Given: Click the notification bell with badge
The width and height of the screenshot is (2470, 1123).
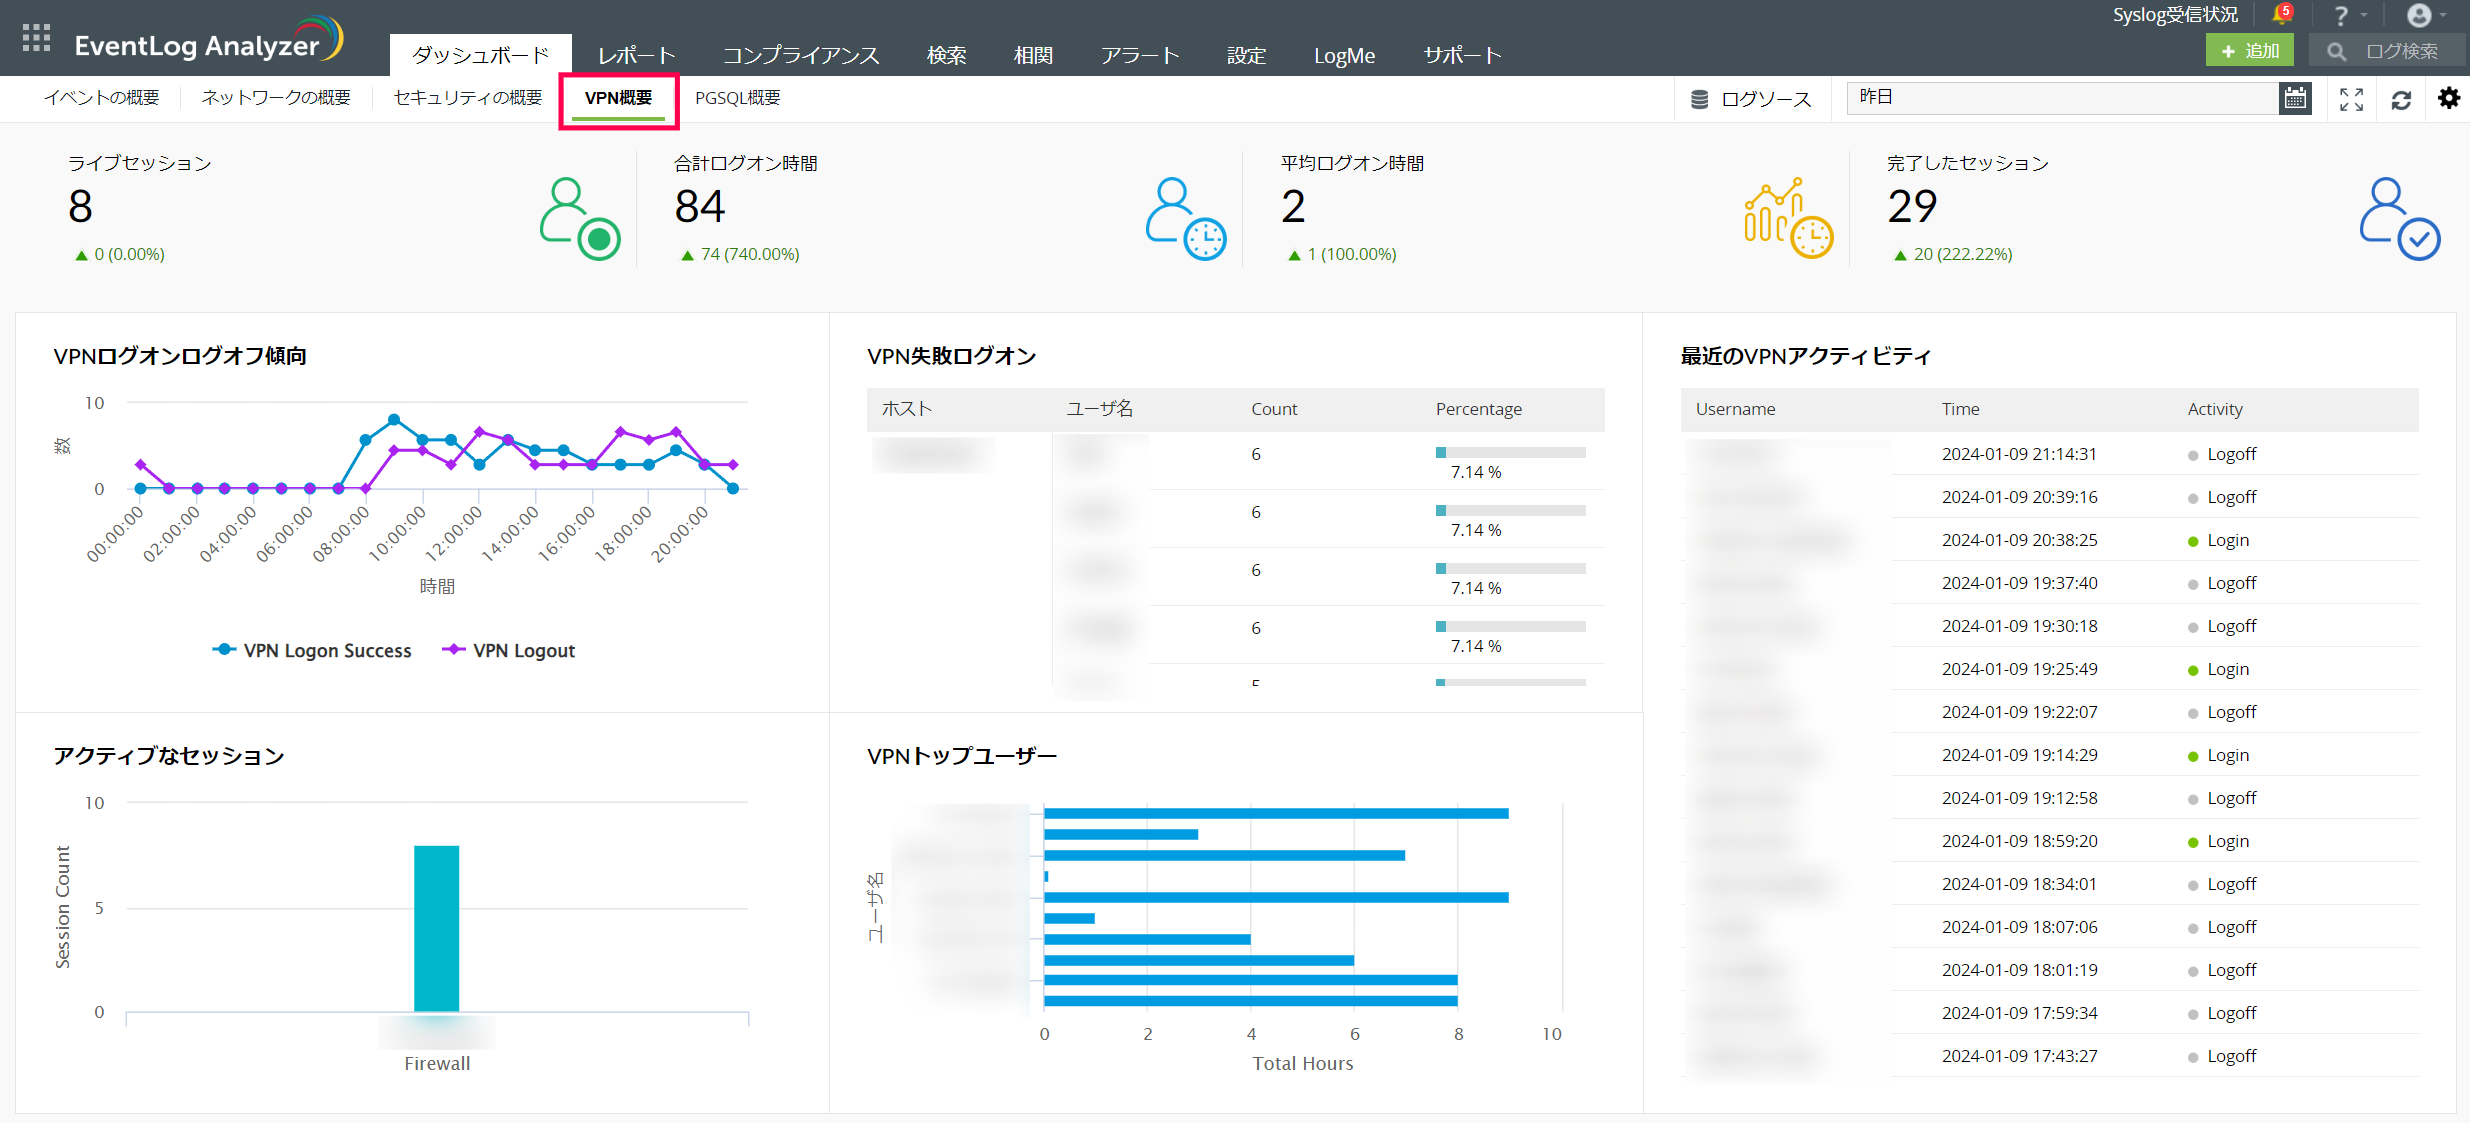Looking at the screenshot, I should 2281,14.
